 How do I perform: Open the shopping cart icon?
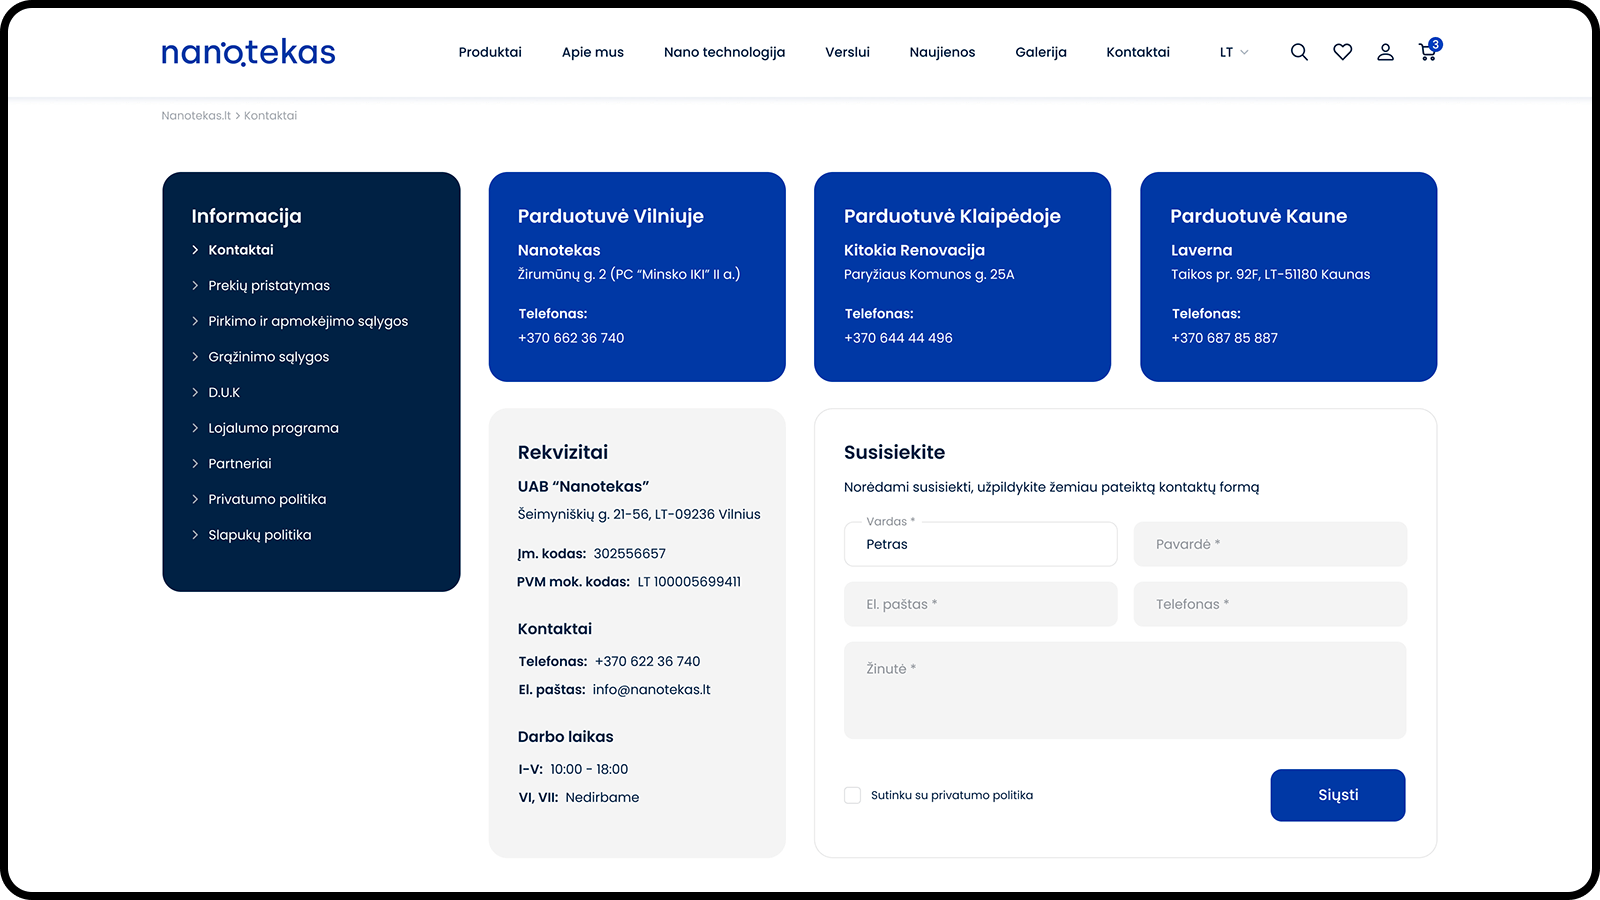click(1428, 52)
